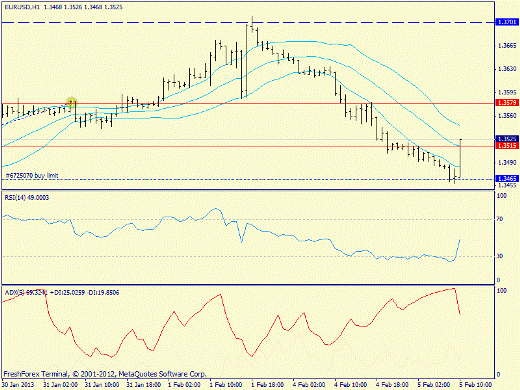
Task: Click the 5 Feb 02:00 time label
Action: click(434, 385)
